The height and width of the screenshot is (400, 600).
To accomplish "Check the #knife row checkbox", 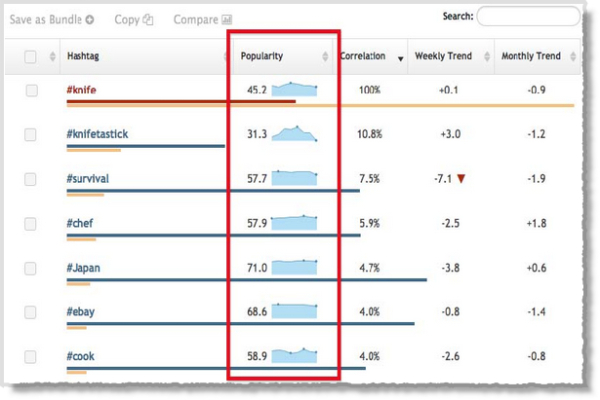I will [31, 90].
